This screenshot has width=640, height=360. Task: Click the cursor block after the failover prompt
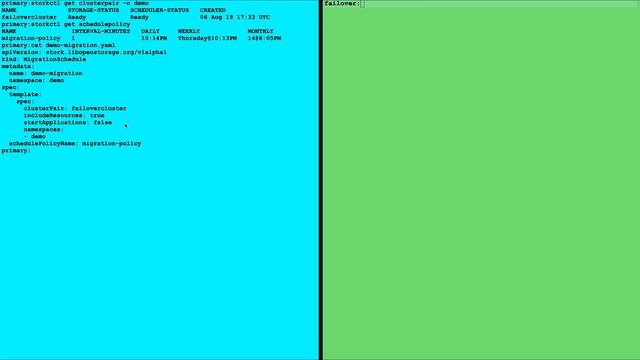point(363,3)
